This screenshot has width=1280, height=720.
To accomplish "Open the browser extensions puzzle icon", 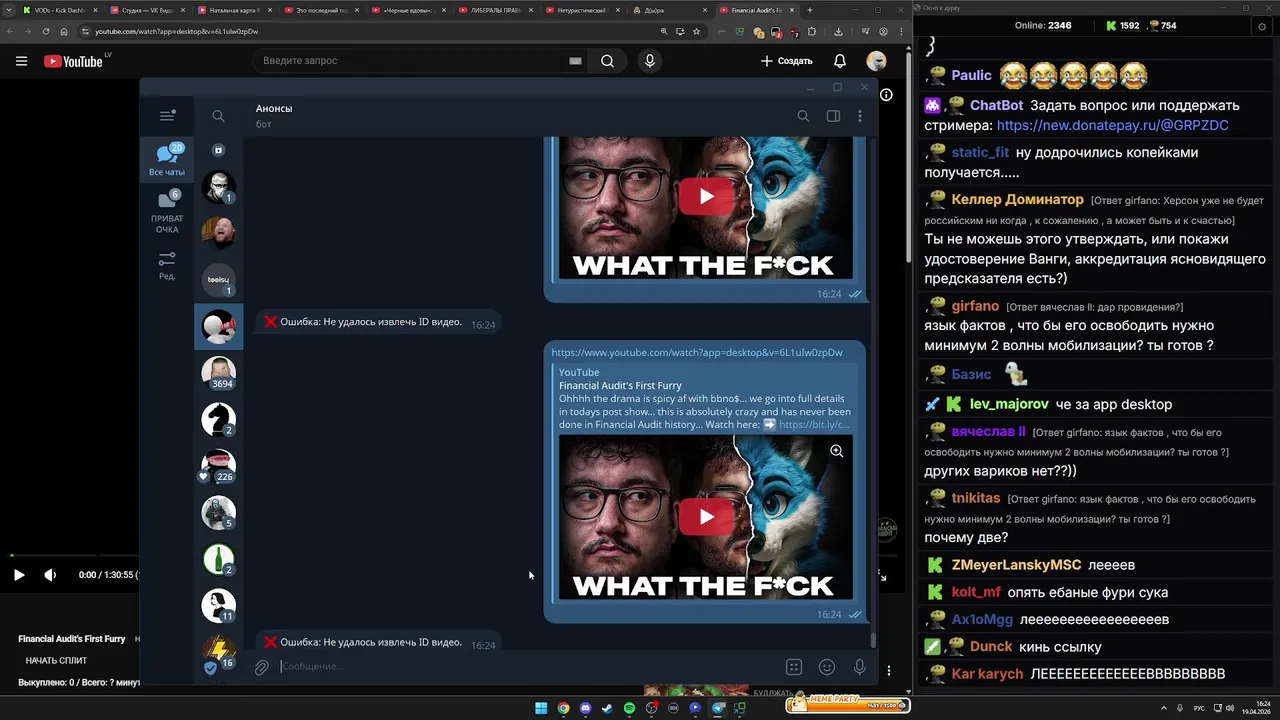I will 812,31.
